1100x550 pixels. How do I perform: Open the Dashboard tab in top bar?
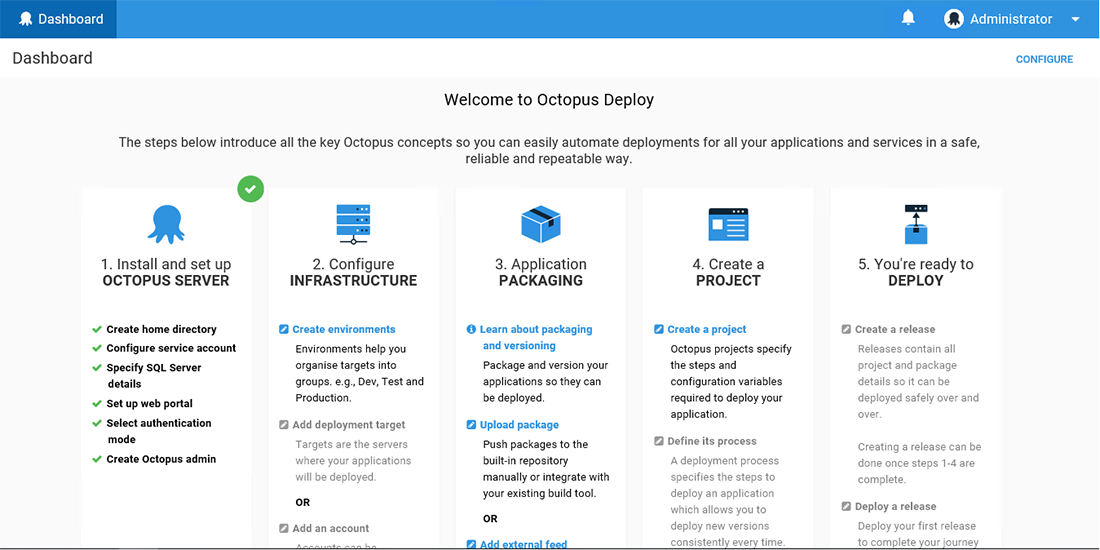59,19
